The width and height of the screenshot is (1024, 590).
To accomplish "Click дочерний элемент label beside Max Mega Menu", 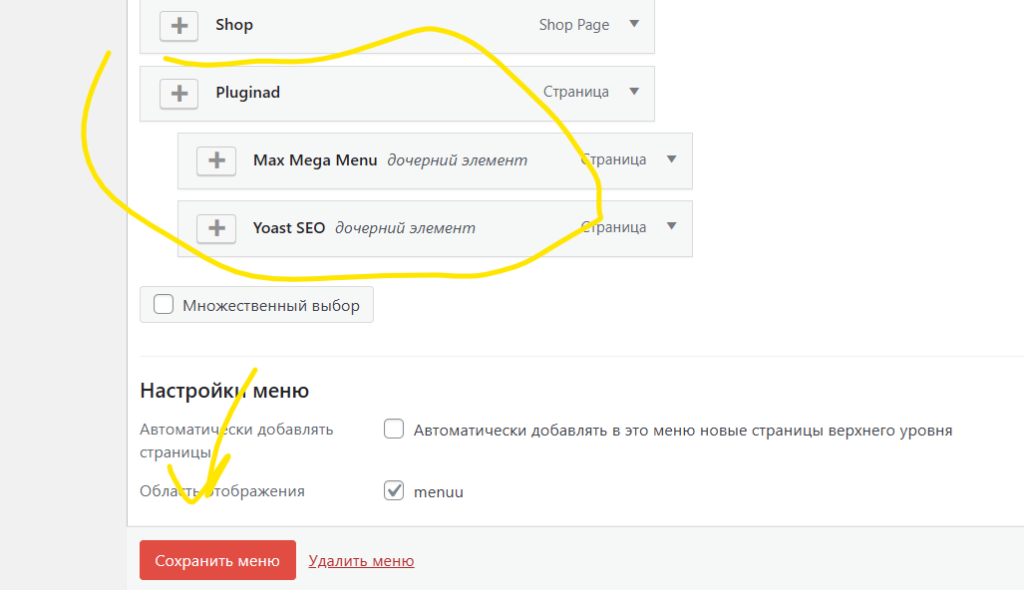I will [x=457, y=160].
